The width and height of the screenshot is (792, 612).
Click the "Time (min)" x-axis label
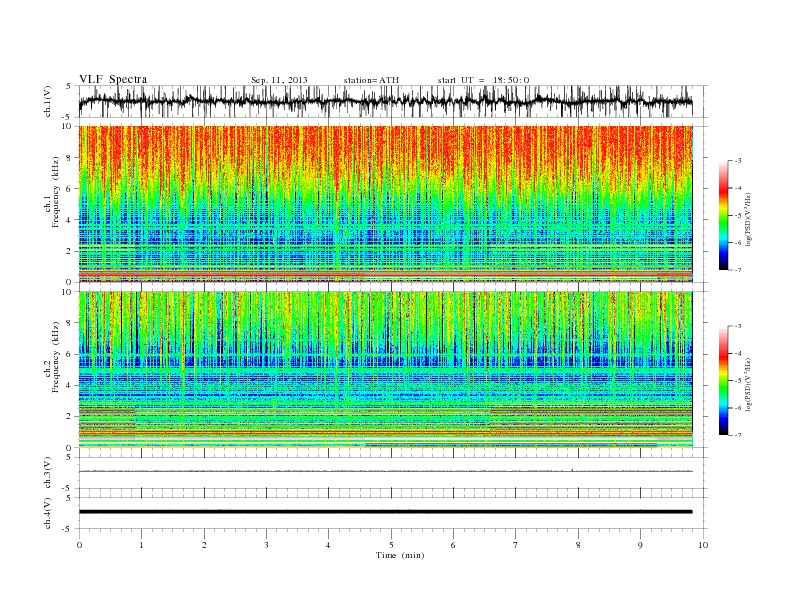(400, 555)
